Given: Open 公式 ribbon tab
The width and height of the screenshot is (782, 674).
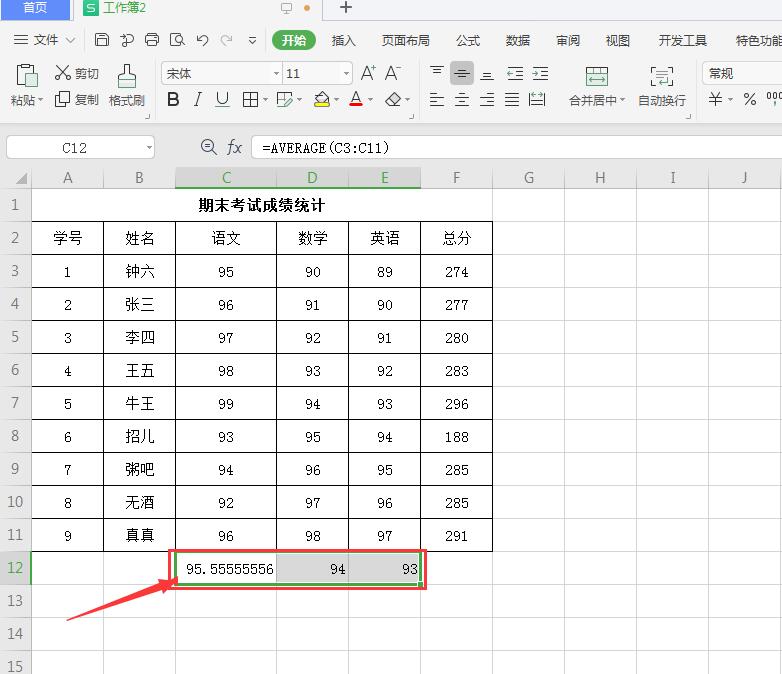Looking at the screenshot, I should (468, 40).
